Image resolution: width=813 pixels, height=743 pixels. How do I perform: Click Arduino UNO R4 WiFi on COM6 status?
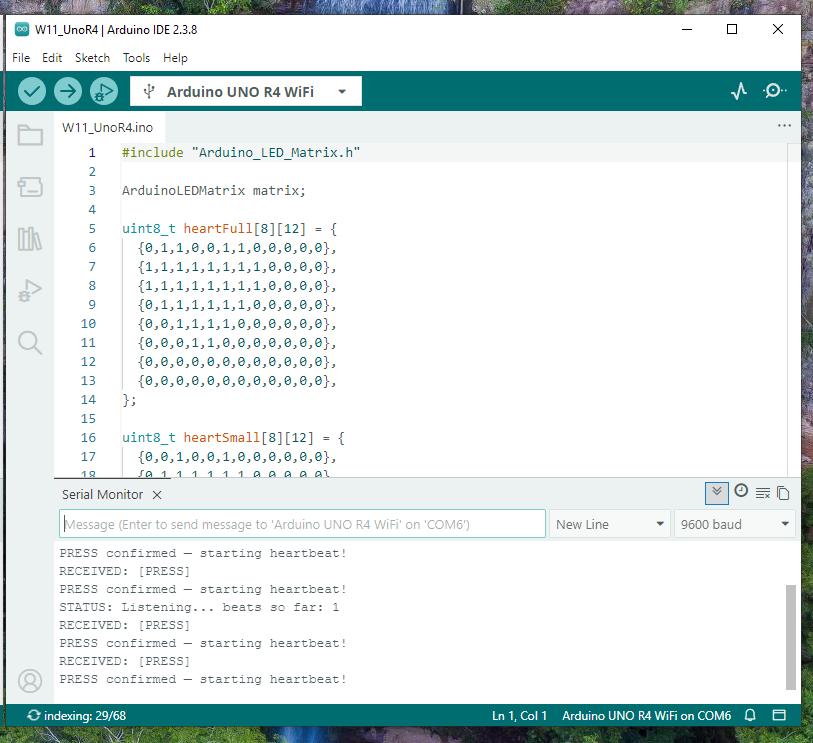[x=647, y=716]
